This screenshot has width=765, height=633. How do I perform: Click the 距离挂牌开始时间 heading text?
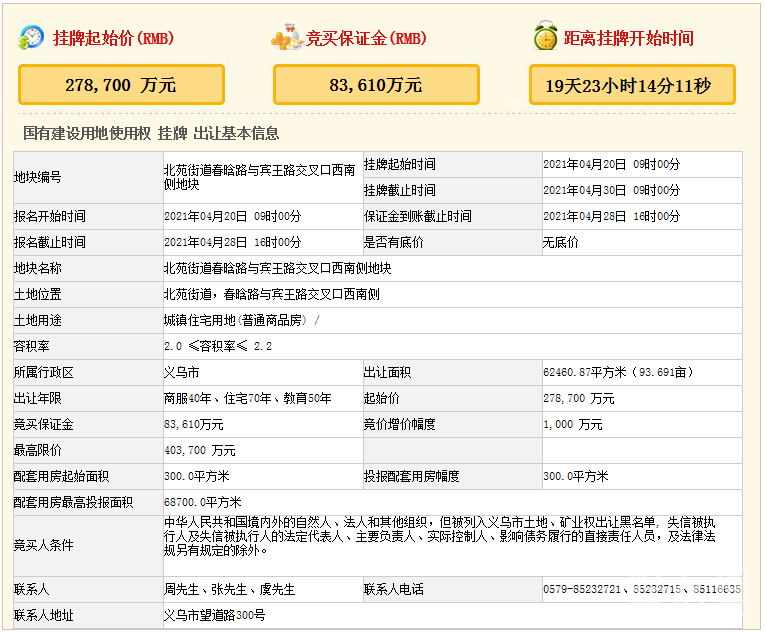point(628,39)
